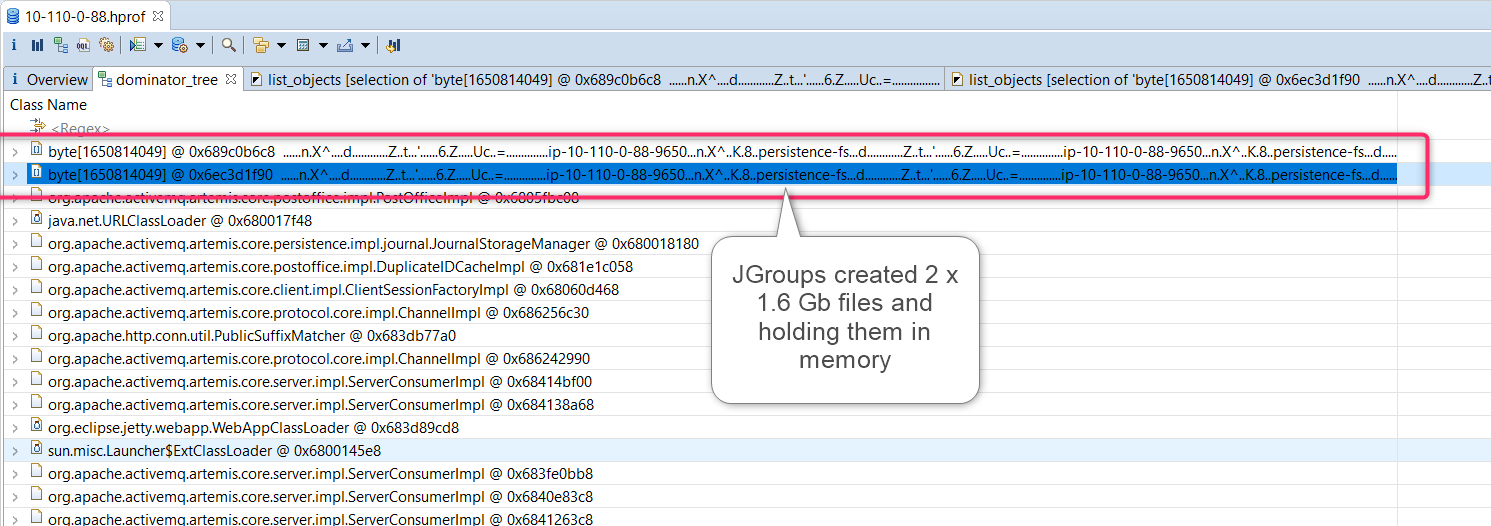
Task: Expand the JournalStorageManager node
Action: point(14,244)
